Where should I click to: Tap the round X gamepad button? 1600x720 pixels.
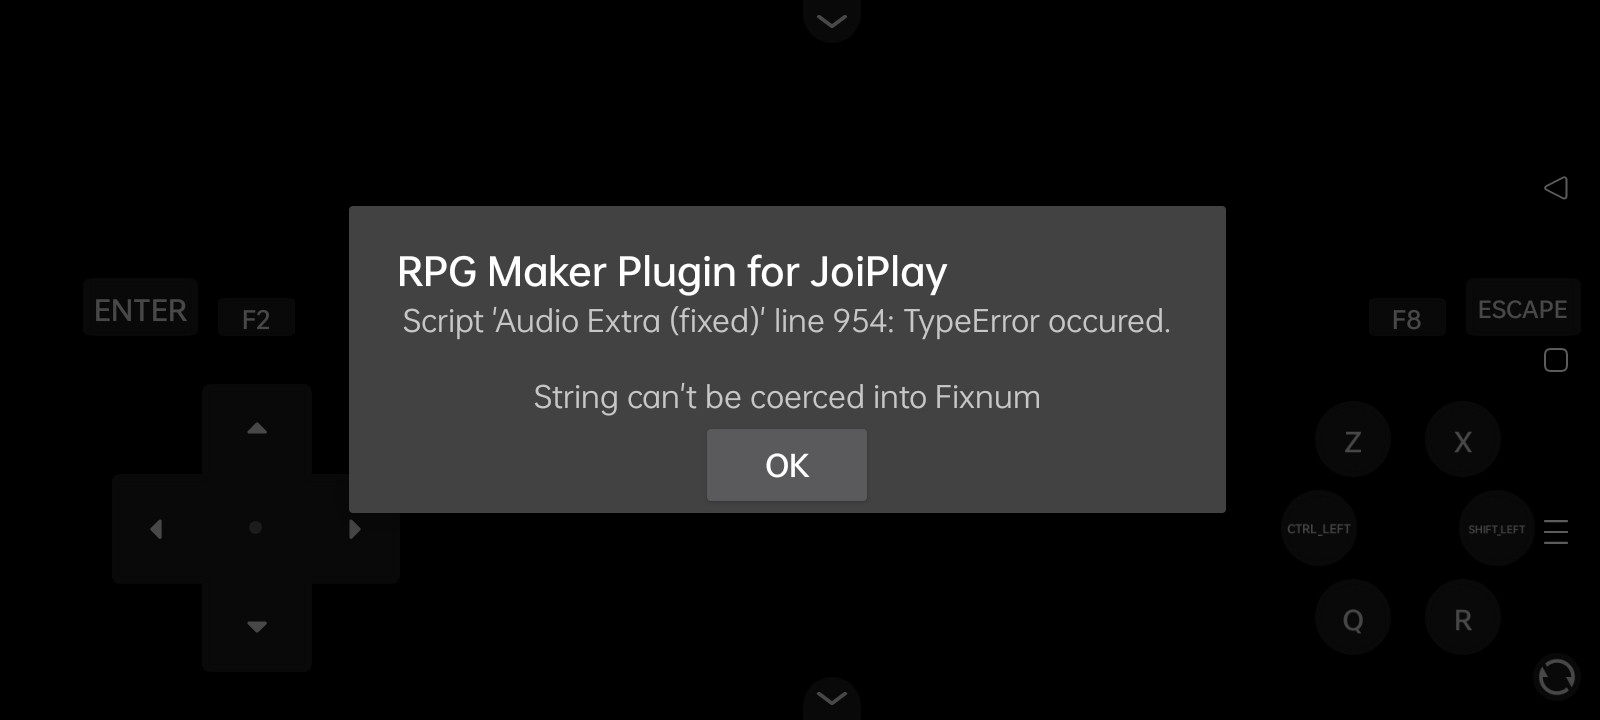pyautogui.click(x=1463, y=440)
